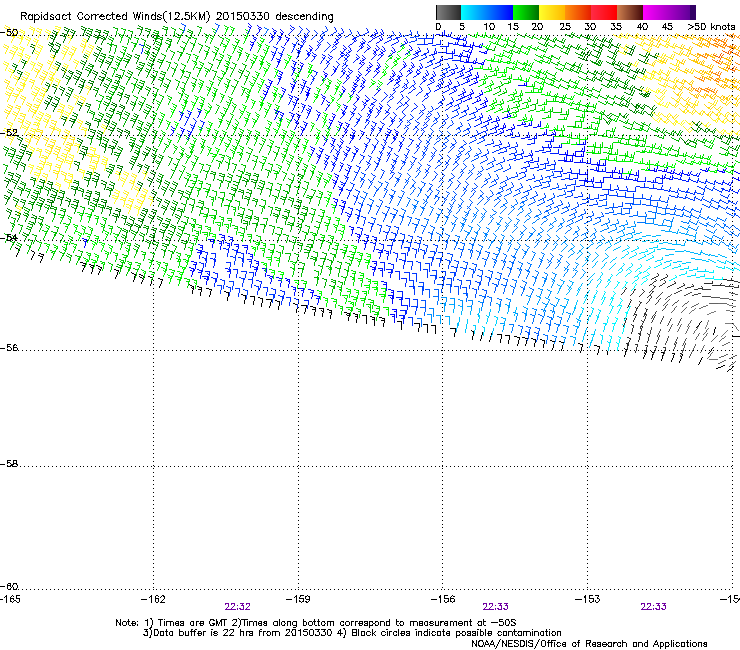Click the -58 latitude axis label
This screenshot has height=650, width=740.
click(x=9, y=464)
